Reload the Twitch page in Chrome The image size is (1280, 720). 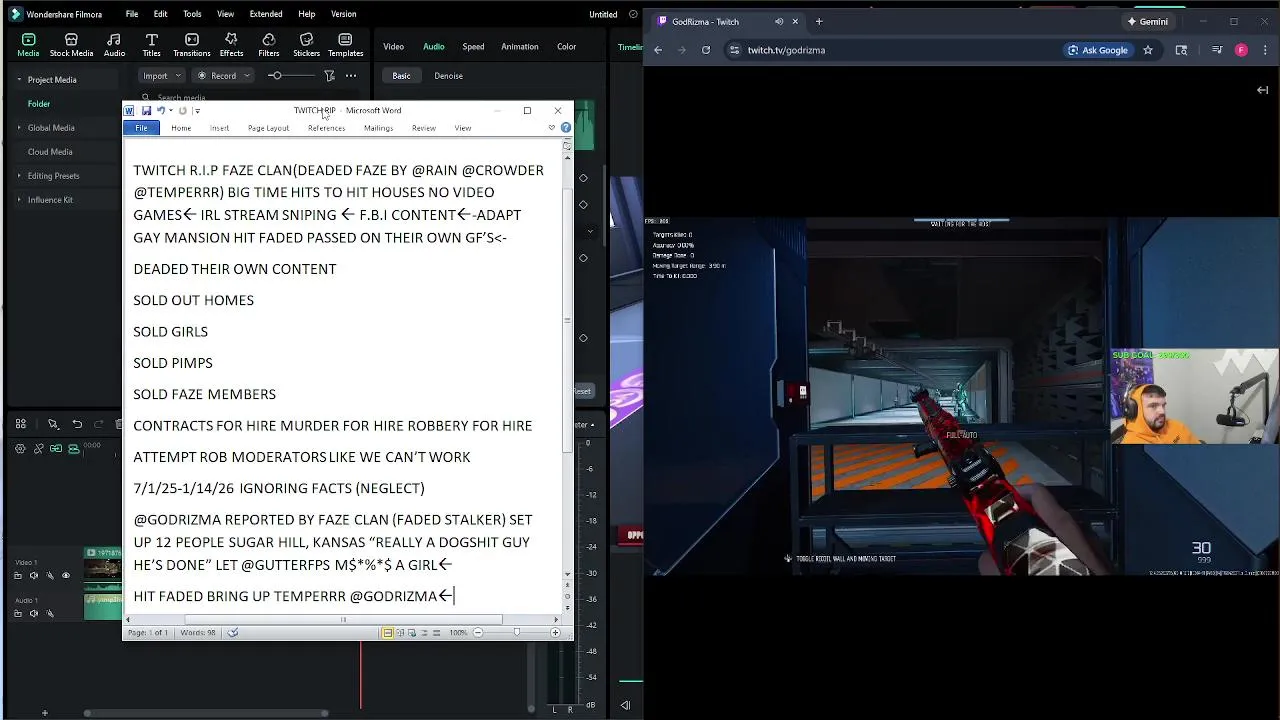coord(706,50)
